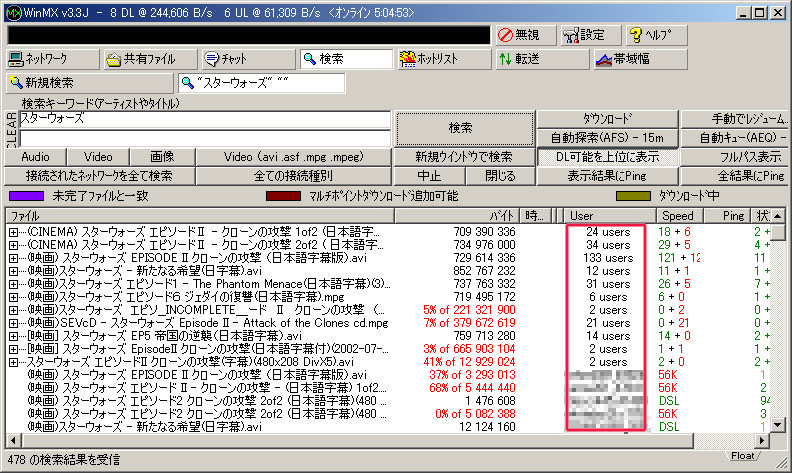792x473 pixels.
Task: Select the Audio file type filter
Action: (35, 157)
